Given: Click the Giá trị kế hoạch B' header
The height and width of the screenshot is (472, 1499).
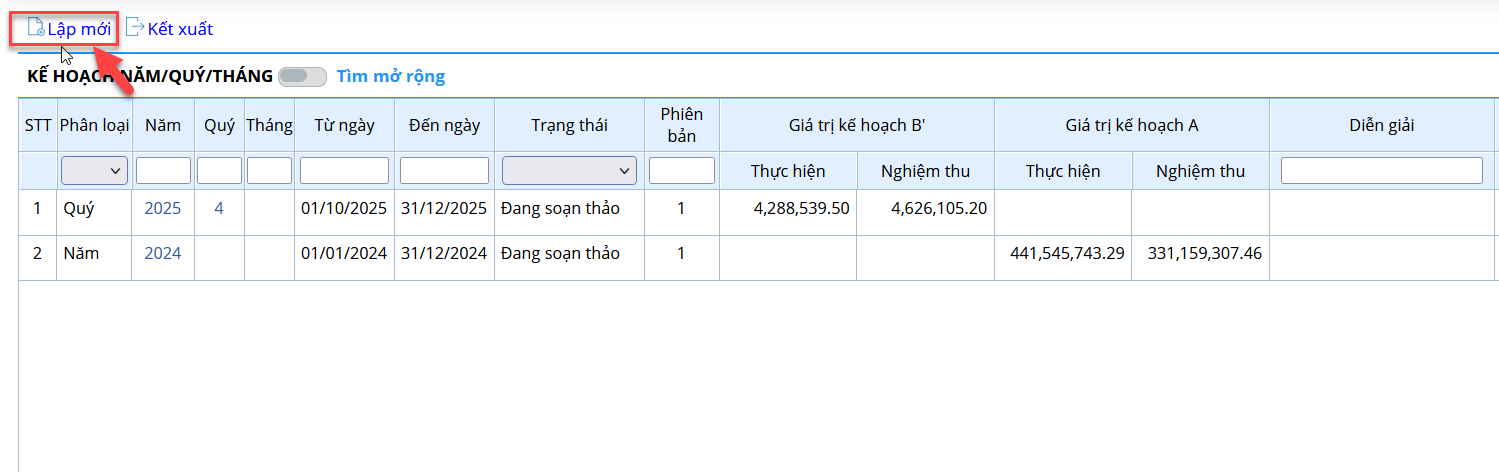Looking at the screenshot, I should point(856,125).
